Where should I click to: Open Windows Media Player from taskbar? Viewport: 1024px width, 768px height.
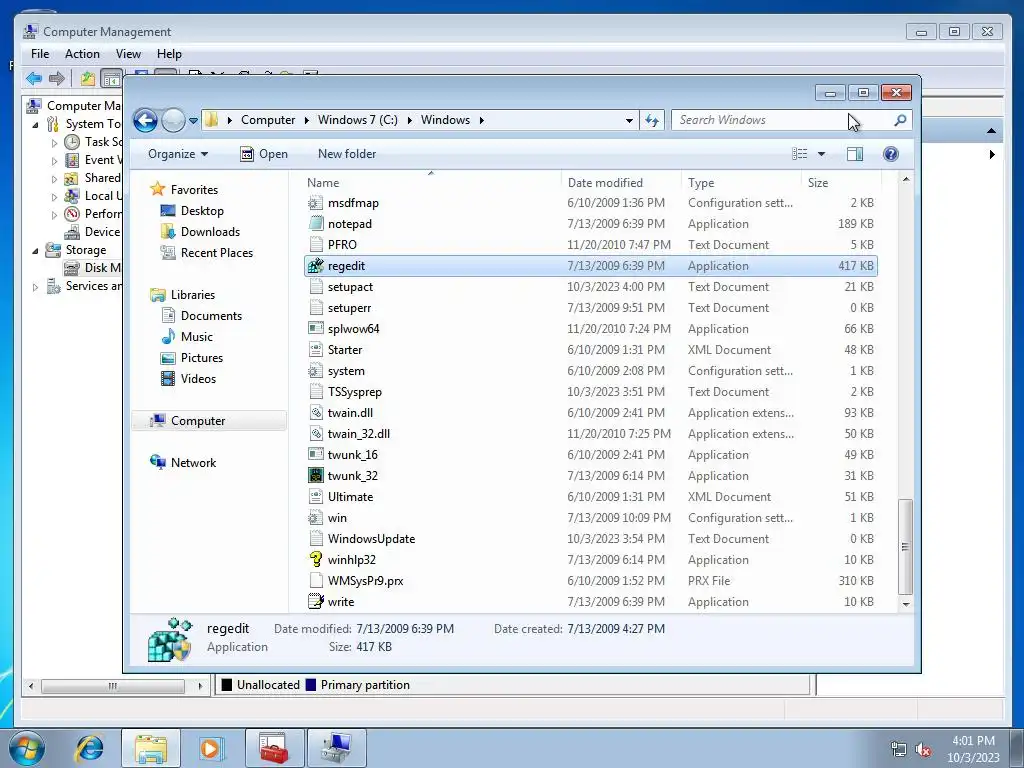point(212,748)
